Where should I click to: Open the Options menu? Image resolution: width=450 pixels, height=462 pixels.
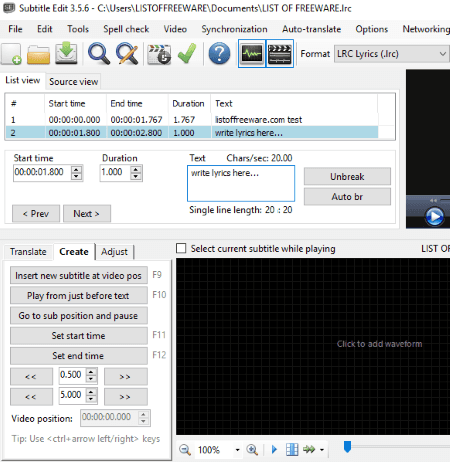coord(372,29)
